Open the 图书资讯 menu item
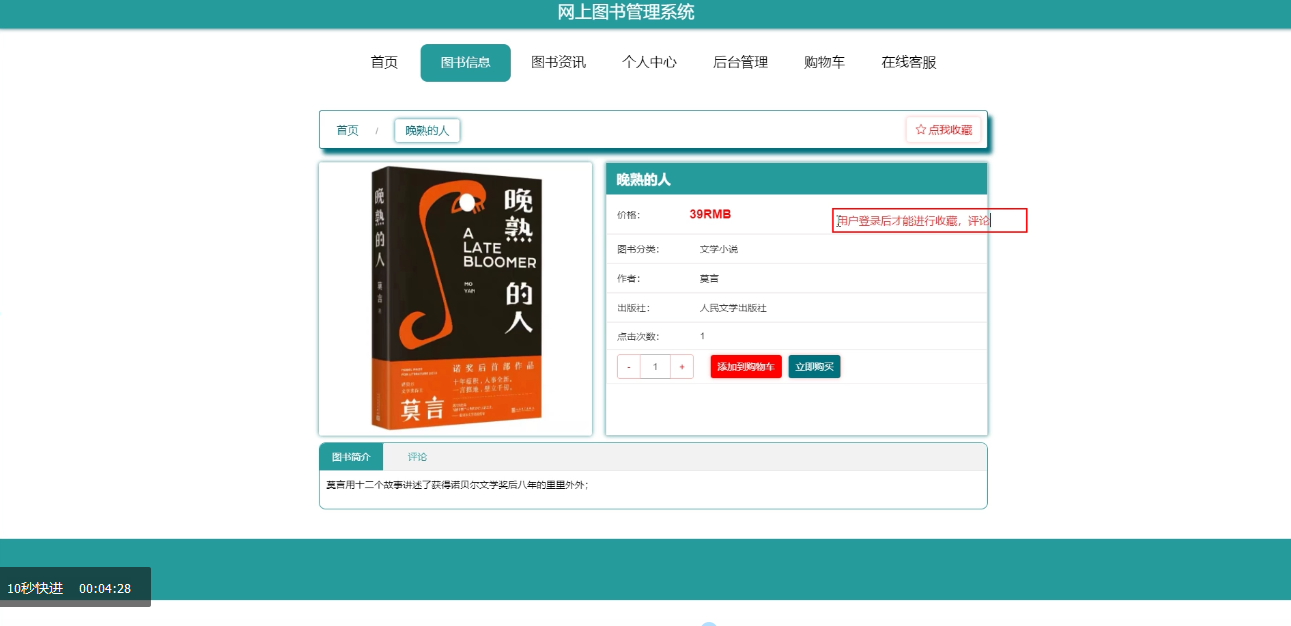 (558, 62)
